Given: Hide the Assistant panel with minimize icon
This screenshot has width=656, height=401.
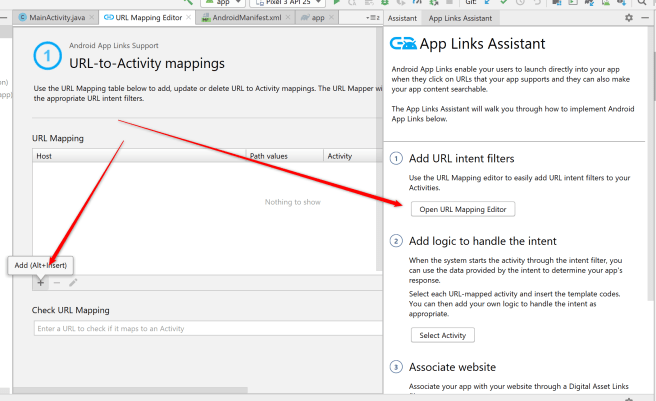Looking at the screenshot, I should [646, 18].
